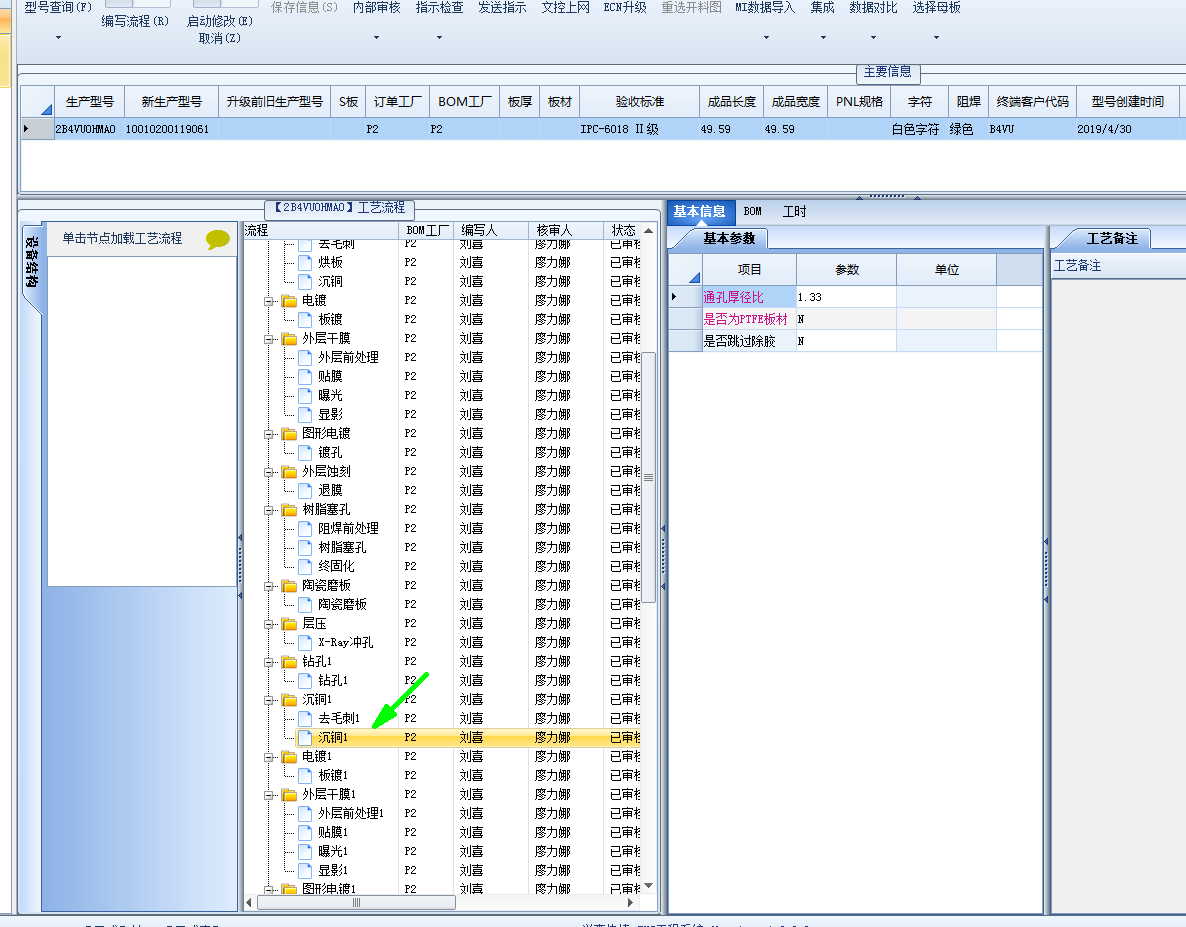Click the horizontal scrollbar thumb under process tree
Viewport: 1186px width, 927px height.
[x=356, y=902]
